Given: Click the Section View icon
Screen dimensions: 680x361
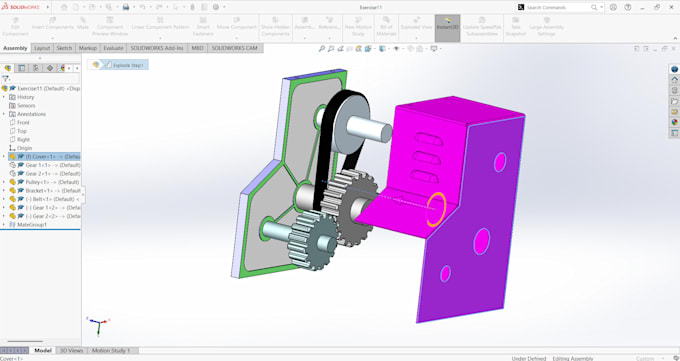Looking at the screenshot, I should 359,49.
